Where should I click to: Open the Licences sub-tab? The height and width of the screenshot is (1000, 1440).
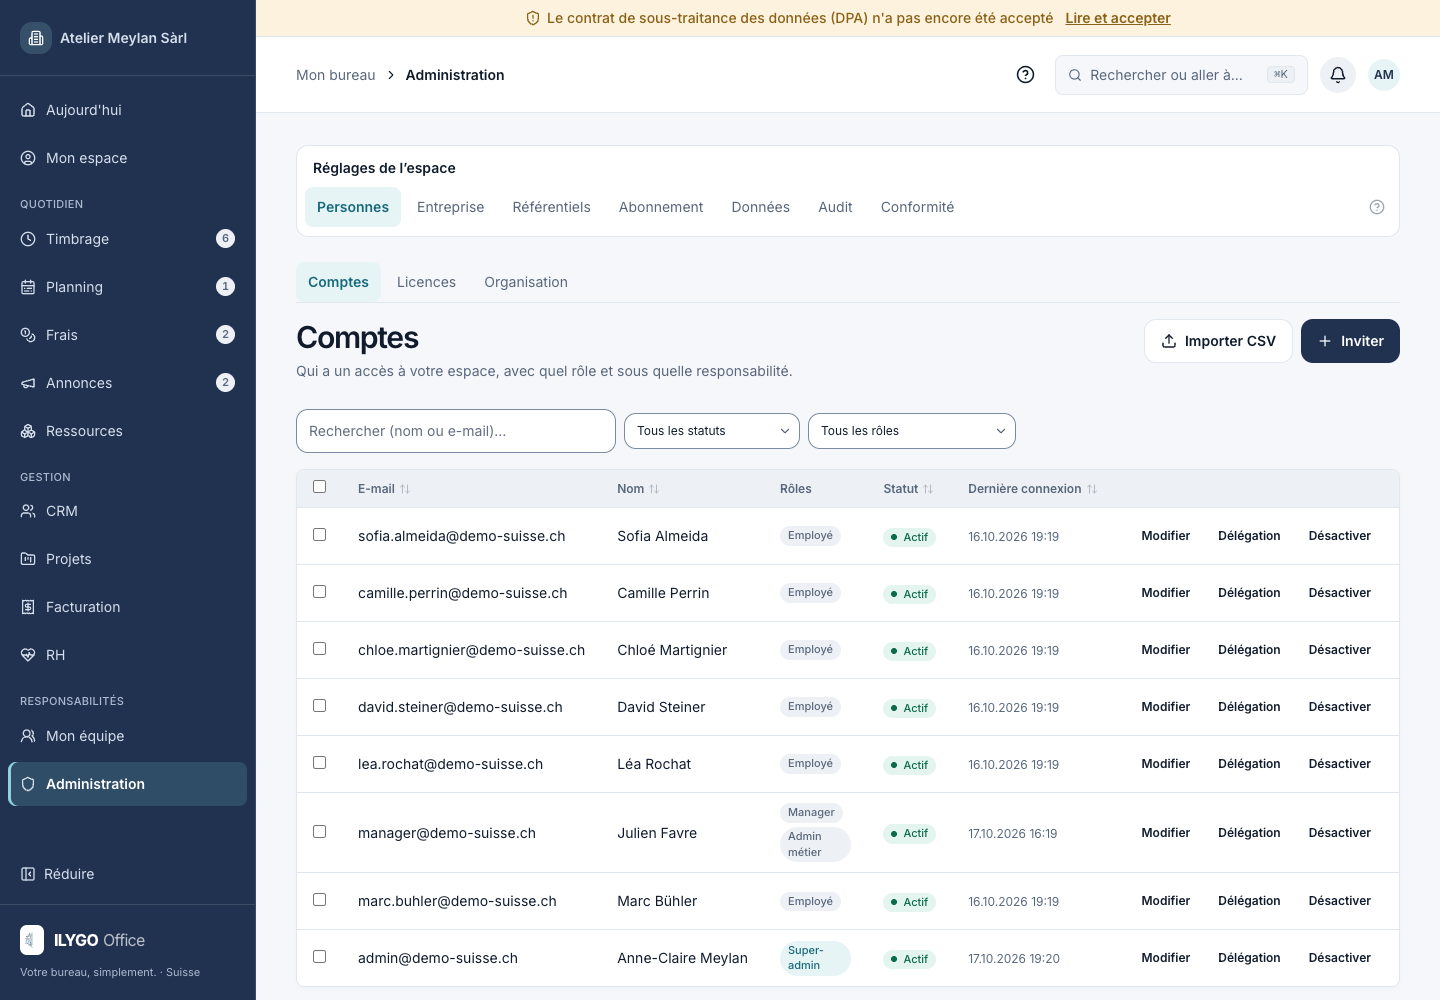(x=426, y=282)
